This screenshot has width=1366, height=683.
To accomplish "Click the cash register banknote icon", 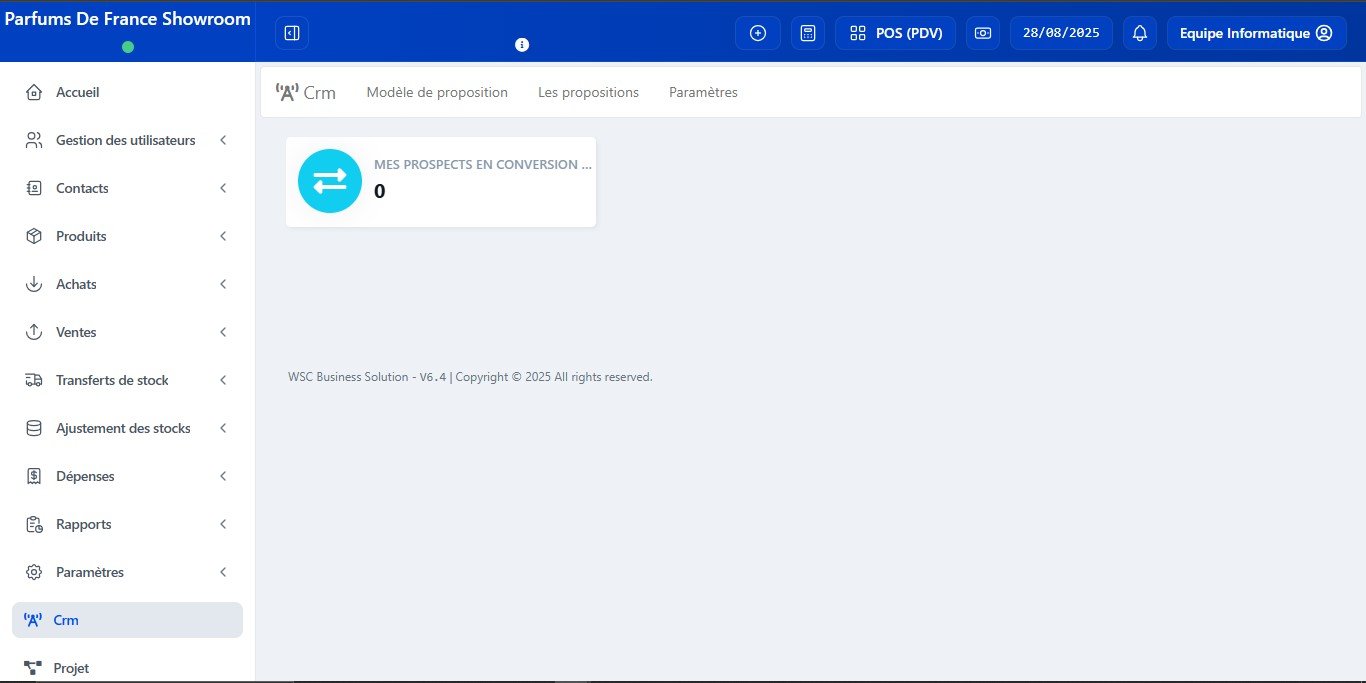I will 982,33.
